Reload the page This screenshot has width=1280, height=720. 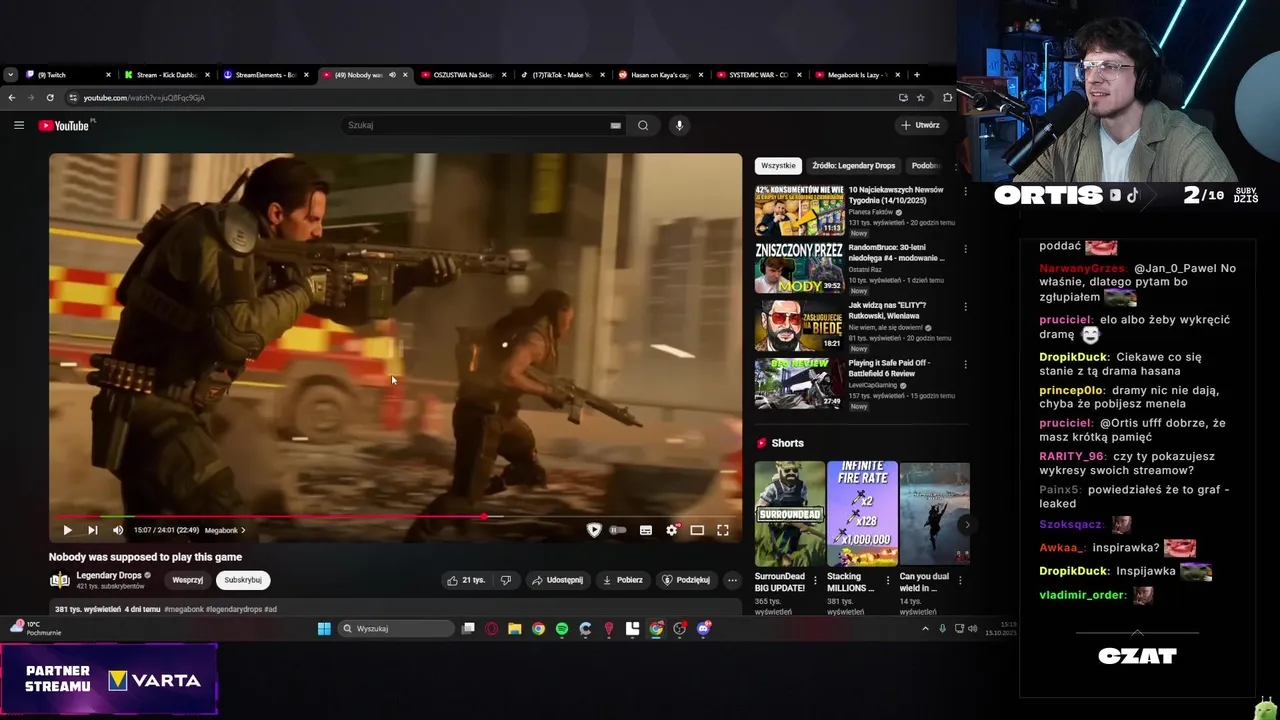[50, 98]
